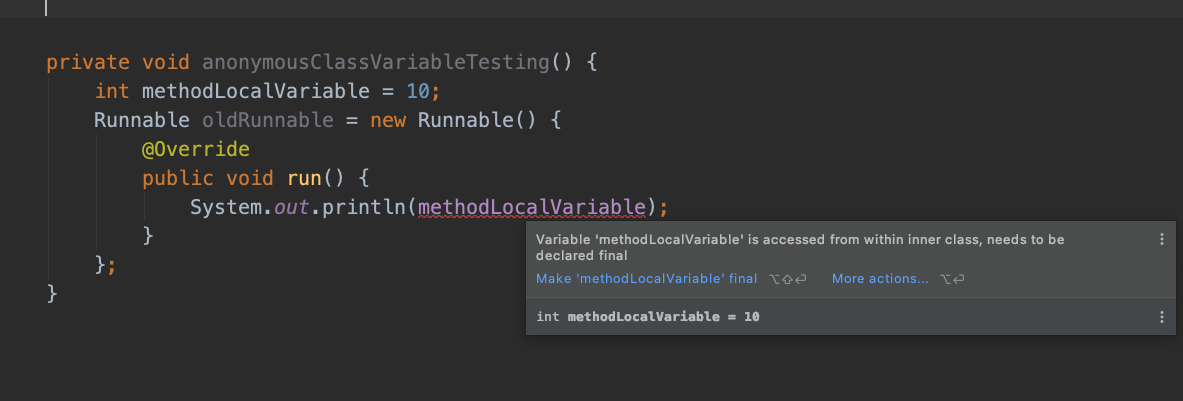Click the public keyword of the run method

tap(178, 179)
